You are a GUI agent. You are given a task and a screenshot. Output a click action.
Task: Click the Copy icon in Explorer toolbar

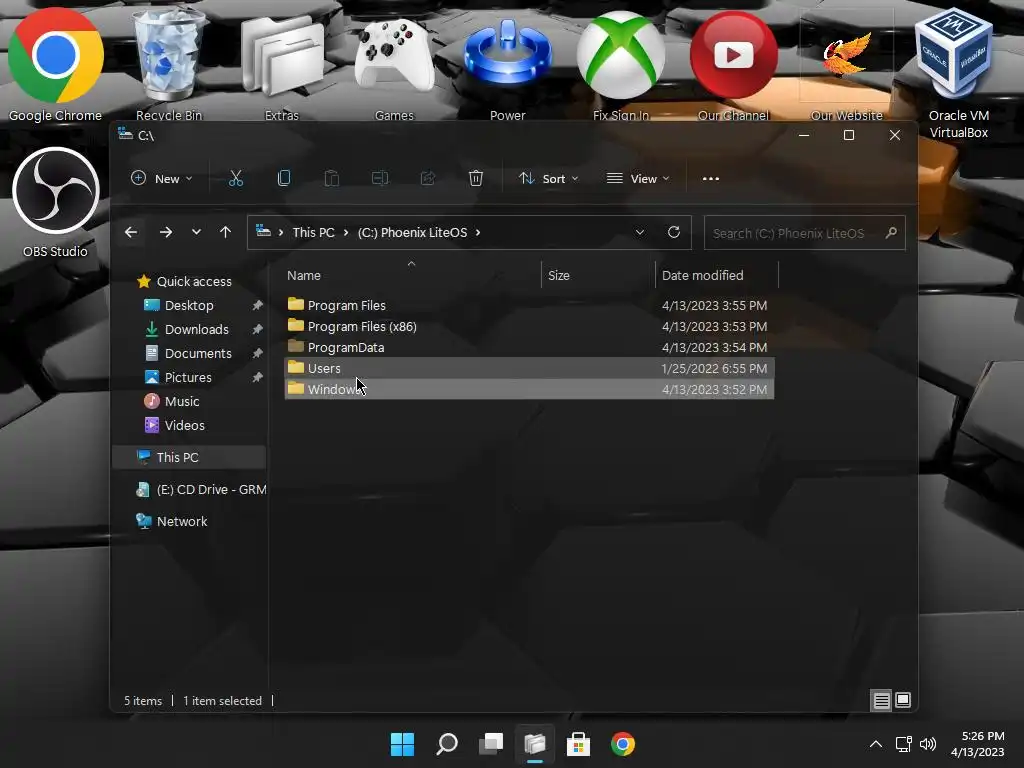(283, 178)
